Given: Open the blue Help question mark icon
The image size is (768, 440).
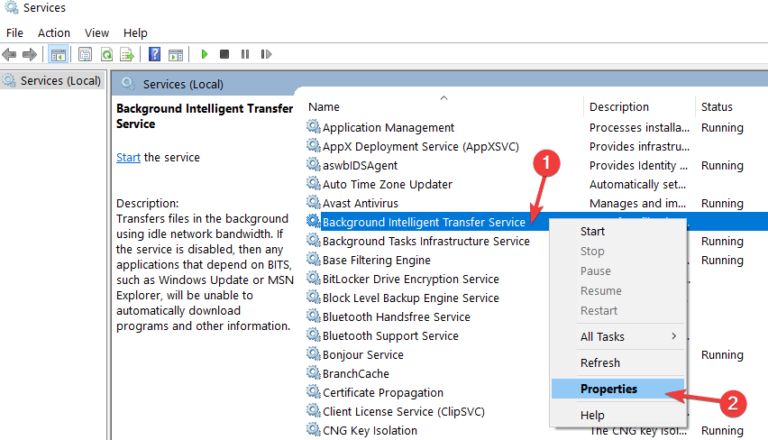Looking at the screenshot, I should click(x=155, y=54).
